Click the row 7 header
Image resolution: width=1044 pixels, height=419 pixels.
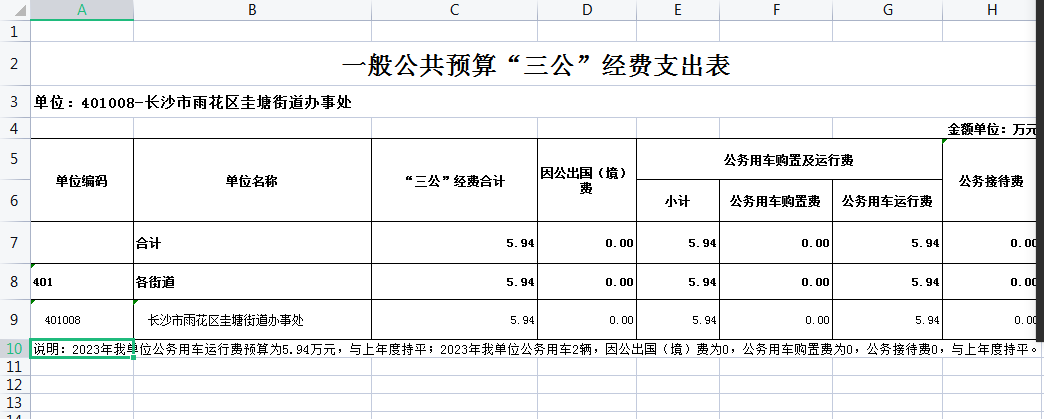[x=14, y=243]
